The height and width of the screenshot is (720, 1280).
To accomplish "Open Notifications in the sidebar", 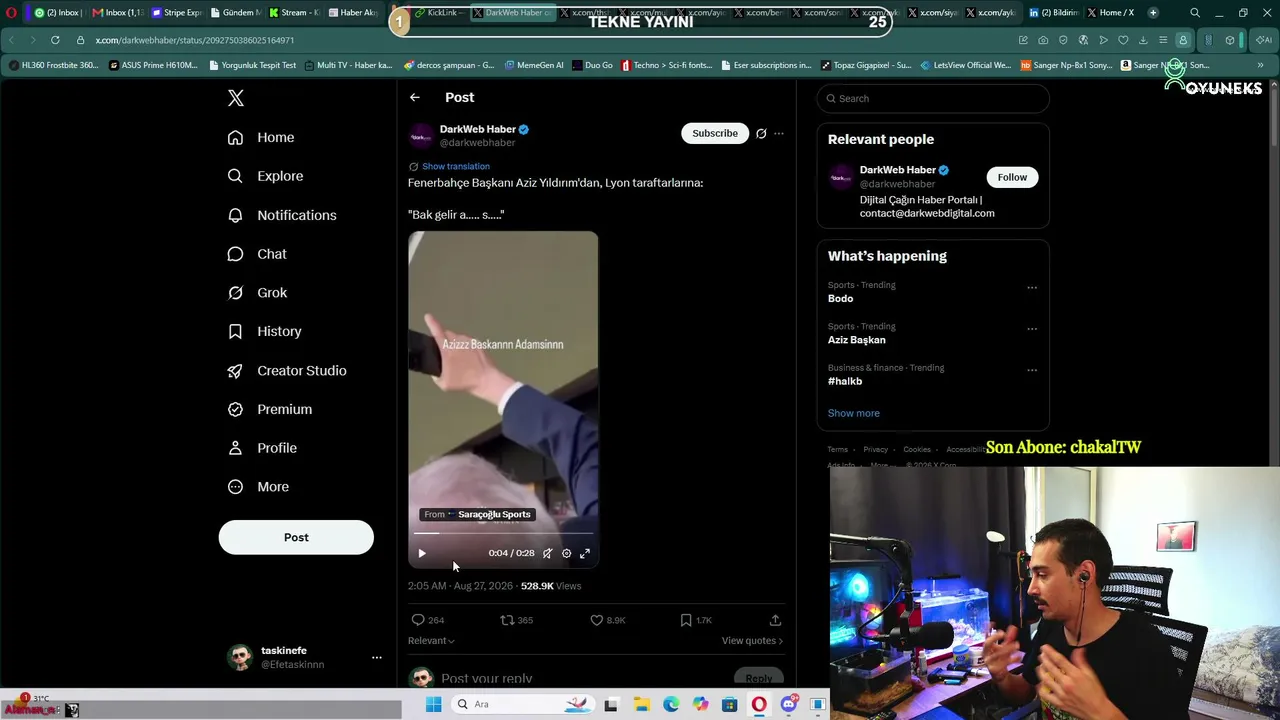I will pos(282,215).
